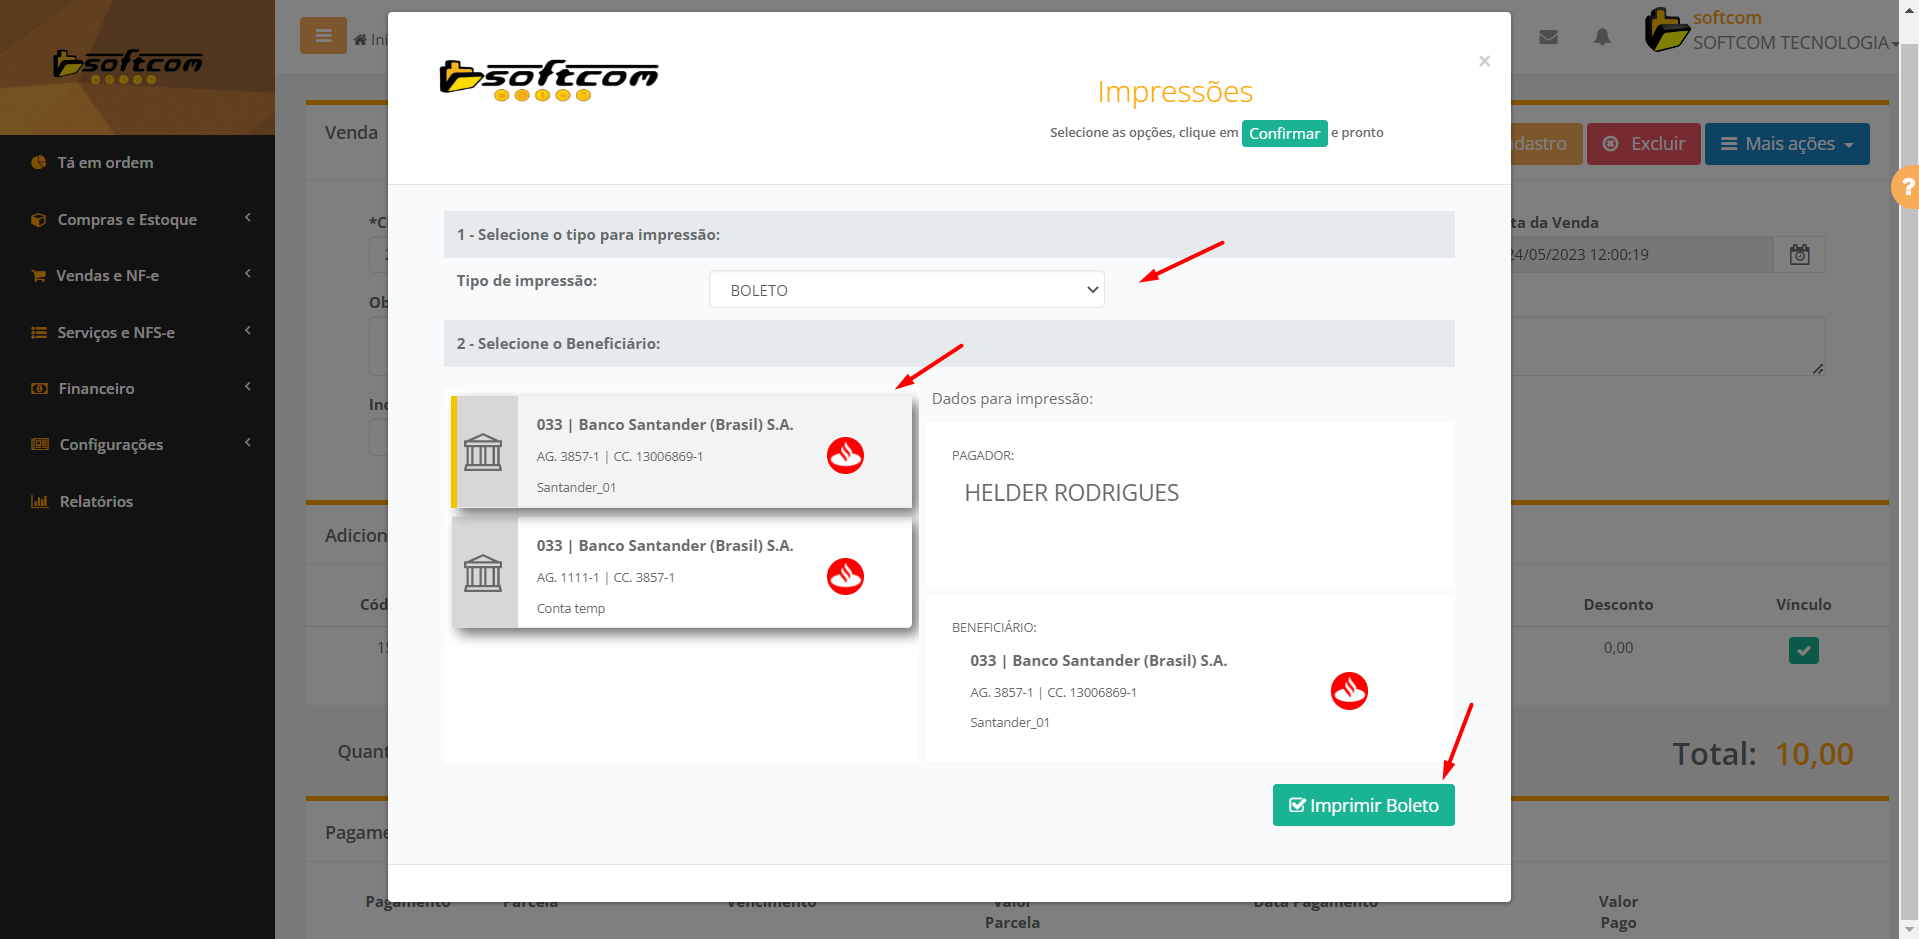
Task: Click the hamburger menu toggle icon
Action: coord(323,36)
